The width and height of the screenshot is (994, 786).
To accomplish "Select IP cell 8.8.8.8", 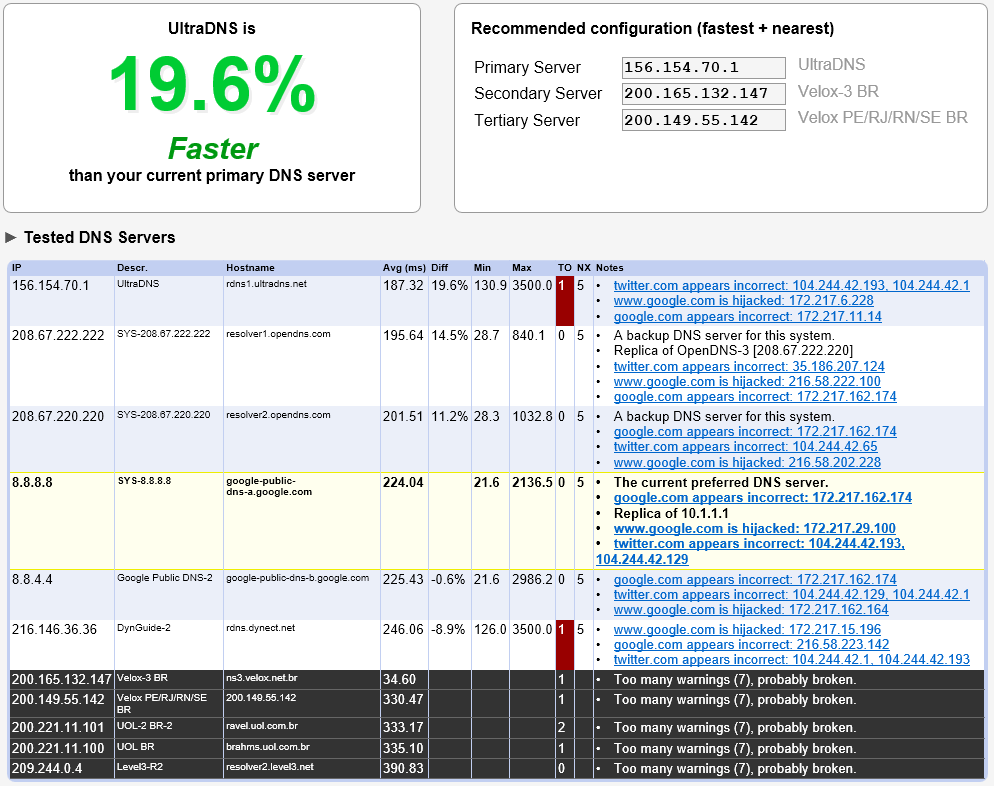I will [x=32, y=483].
